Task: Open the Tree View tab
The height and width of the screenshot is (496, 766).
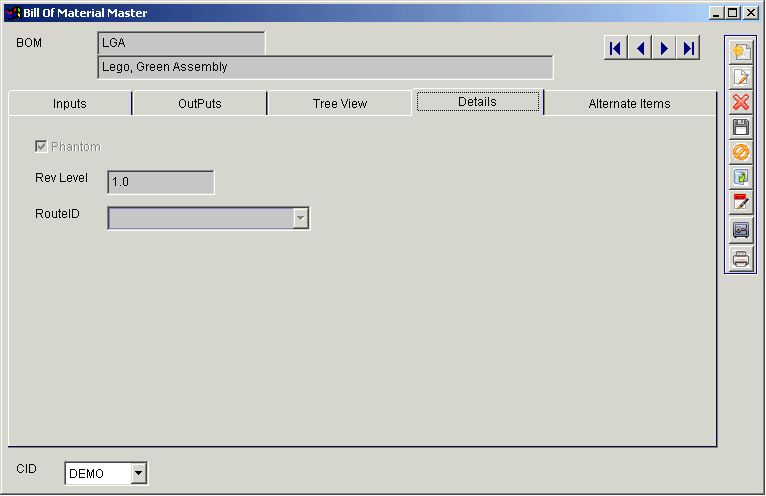Action: [339, 104]
